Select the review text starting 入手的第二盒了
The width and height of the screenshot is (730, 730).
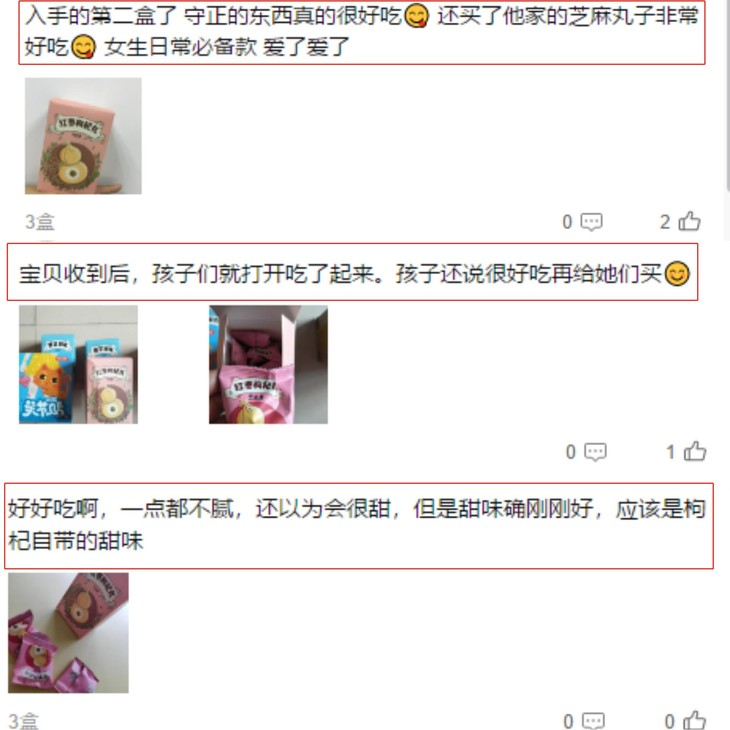point(362,32)
